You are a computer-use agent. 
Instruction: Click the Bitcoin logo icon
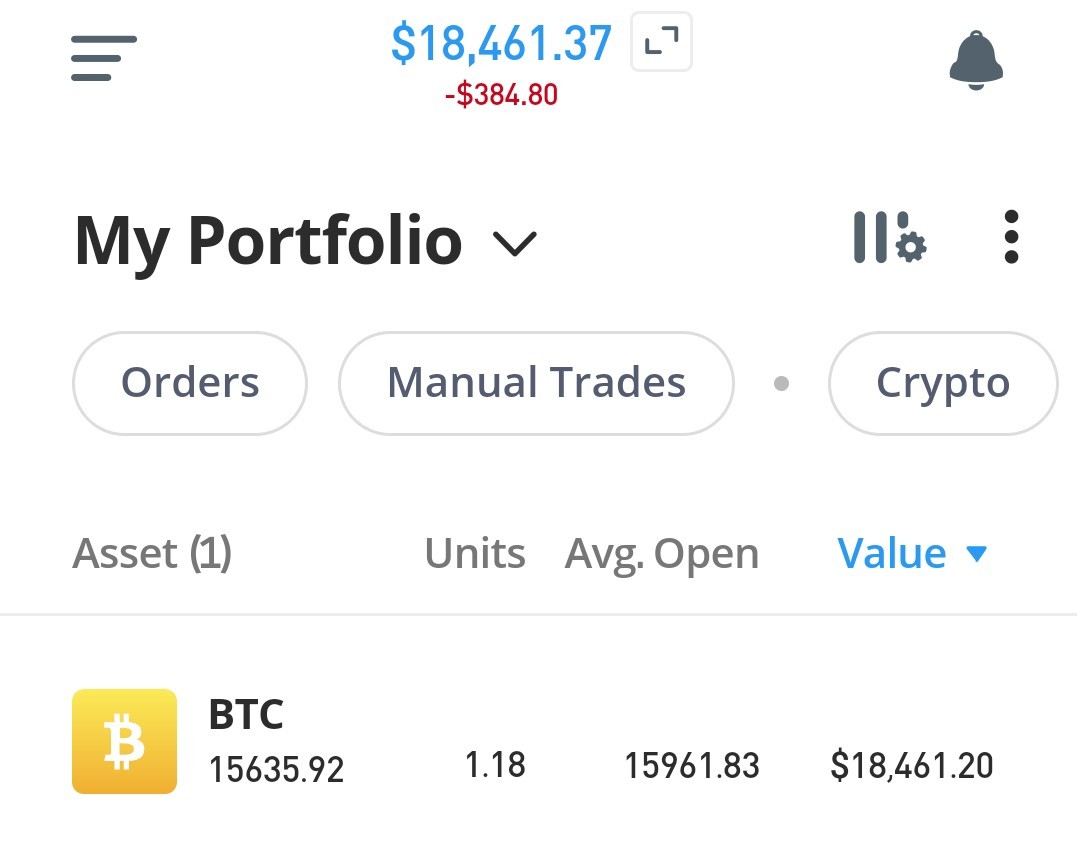tap(124, 741)
